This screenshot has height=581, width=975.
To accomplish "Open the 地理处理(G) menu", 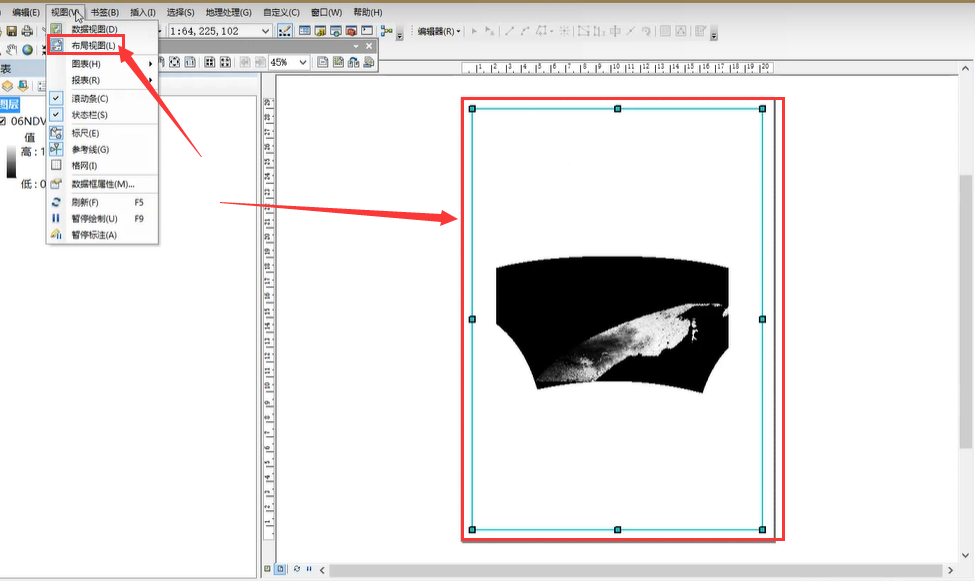I will point(228,12).
